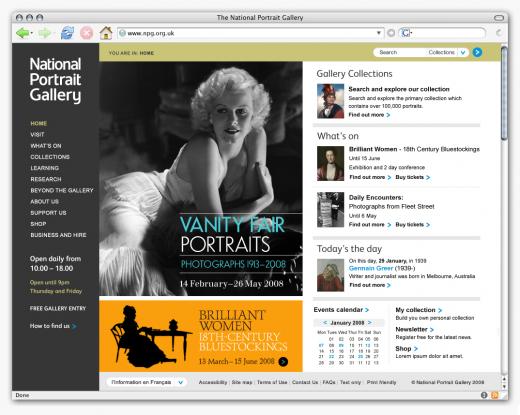Viewport: 520px width, 415px height.
Task: Select ABOUT US in the sidebar
Action: click(45, 202)
